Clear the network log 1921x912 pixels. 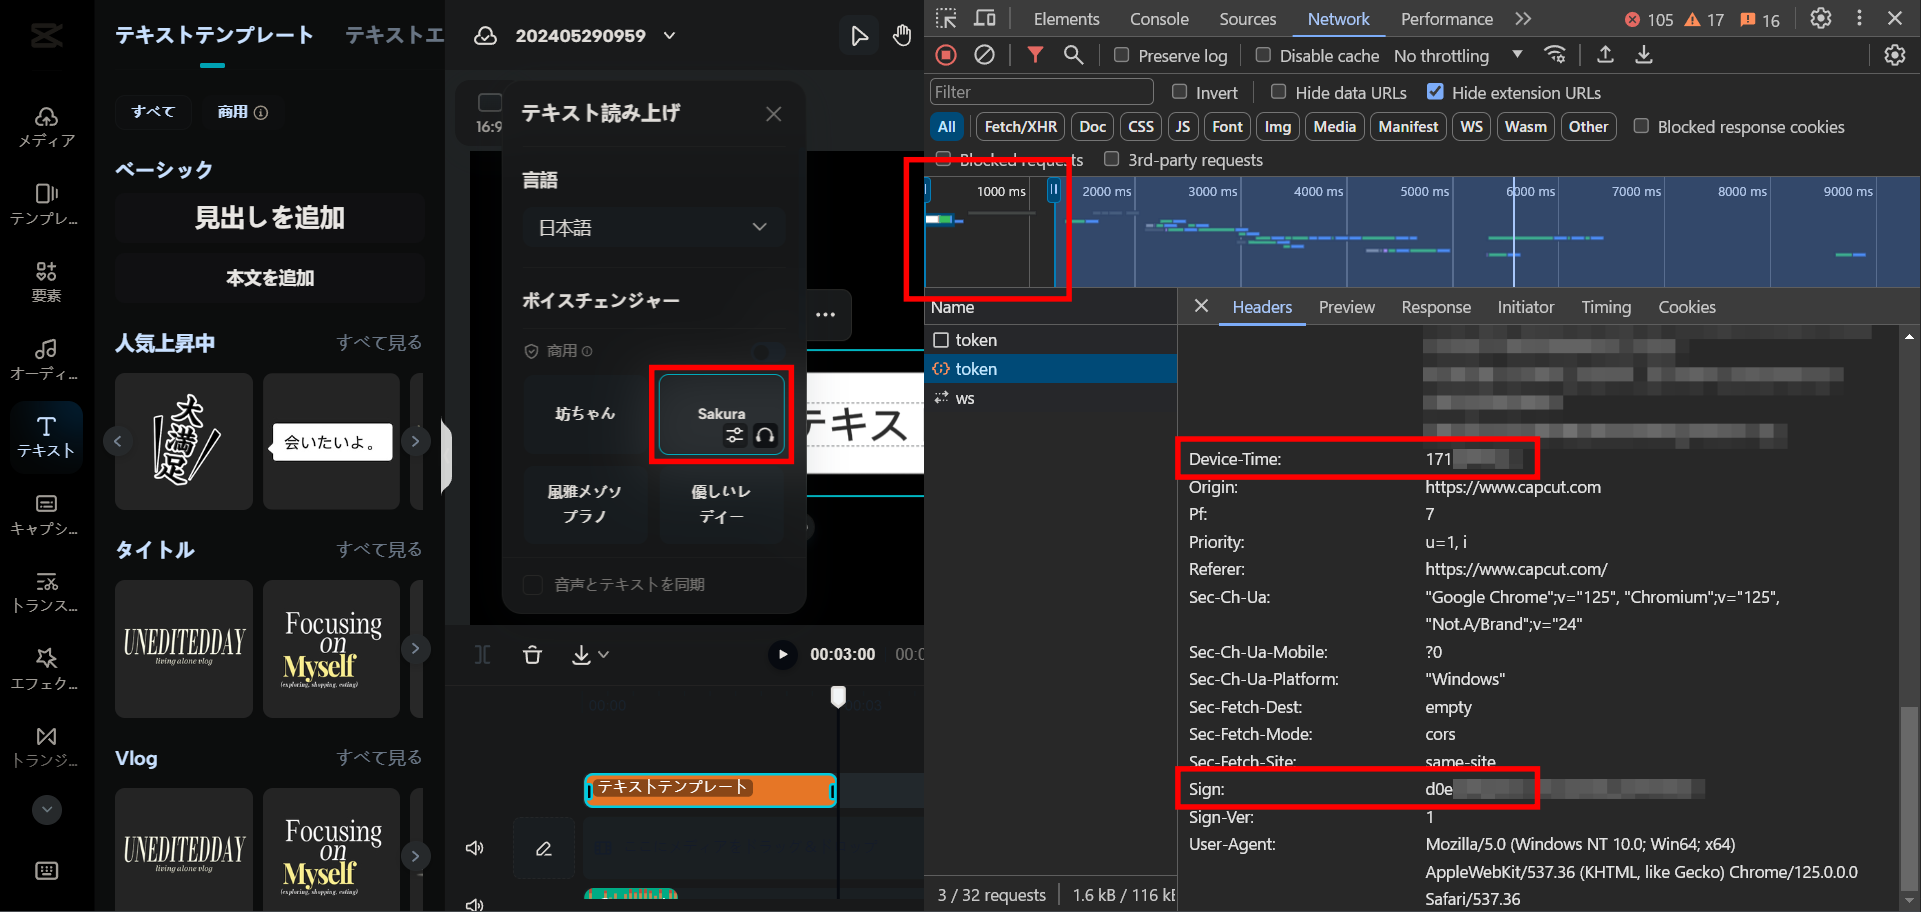coord(985,55)
